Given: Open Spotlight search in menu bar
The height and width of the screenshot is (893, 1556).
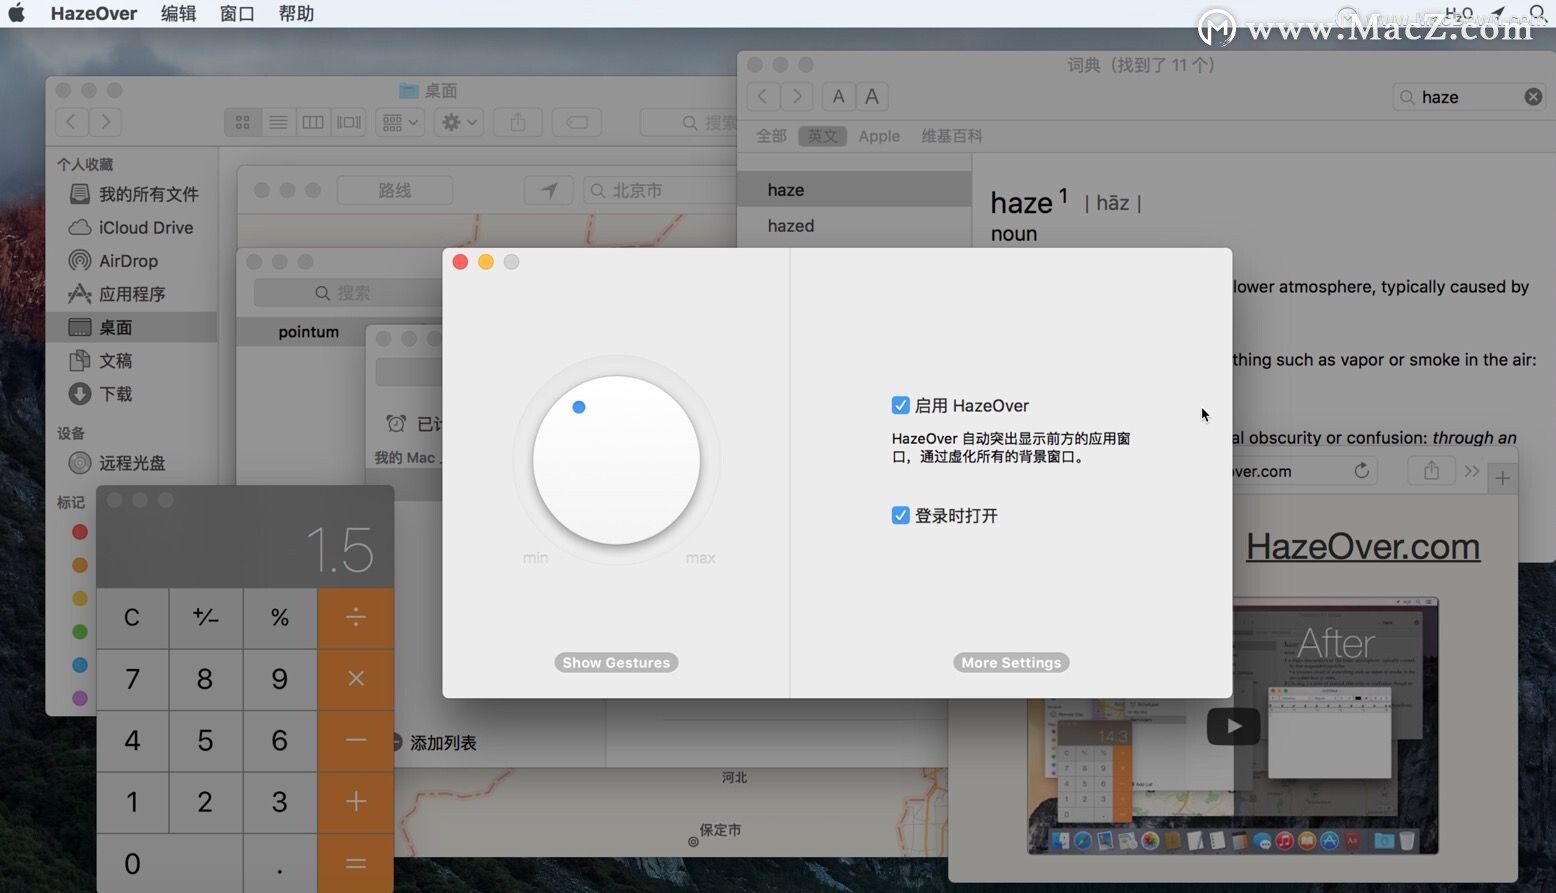Looking at the screenshot, I should pyautogui.click(x=1538, y=13).
